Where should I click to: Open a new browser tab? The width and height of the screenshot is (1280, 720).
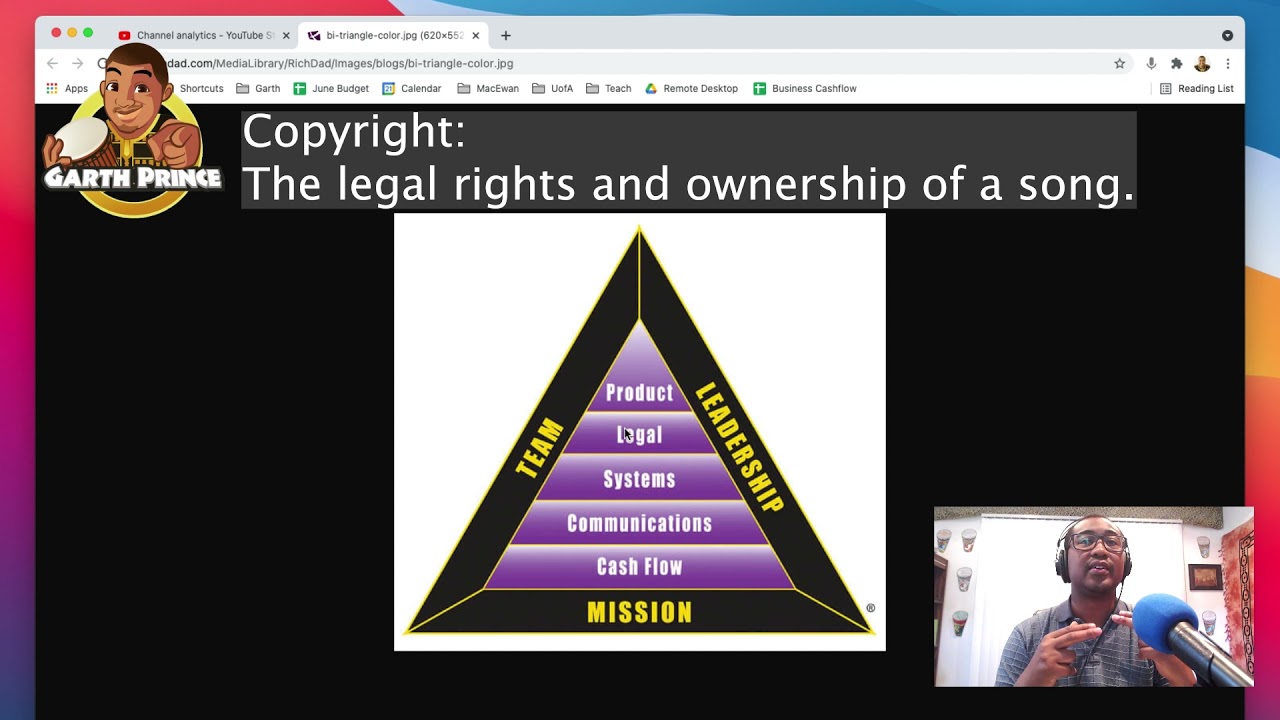pos(506,35)
